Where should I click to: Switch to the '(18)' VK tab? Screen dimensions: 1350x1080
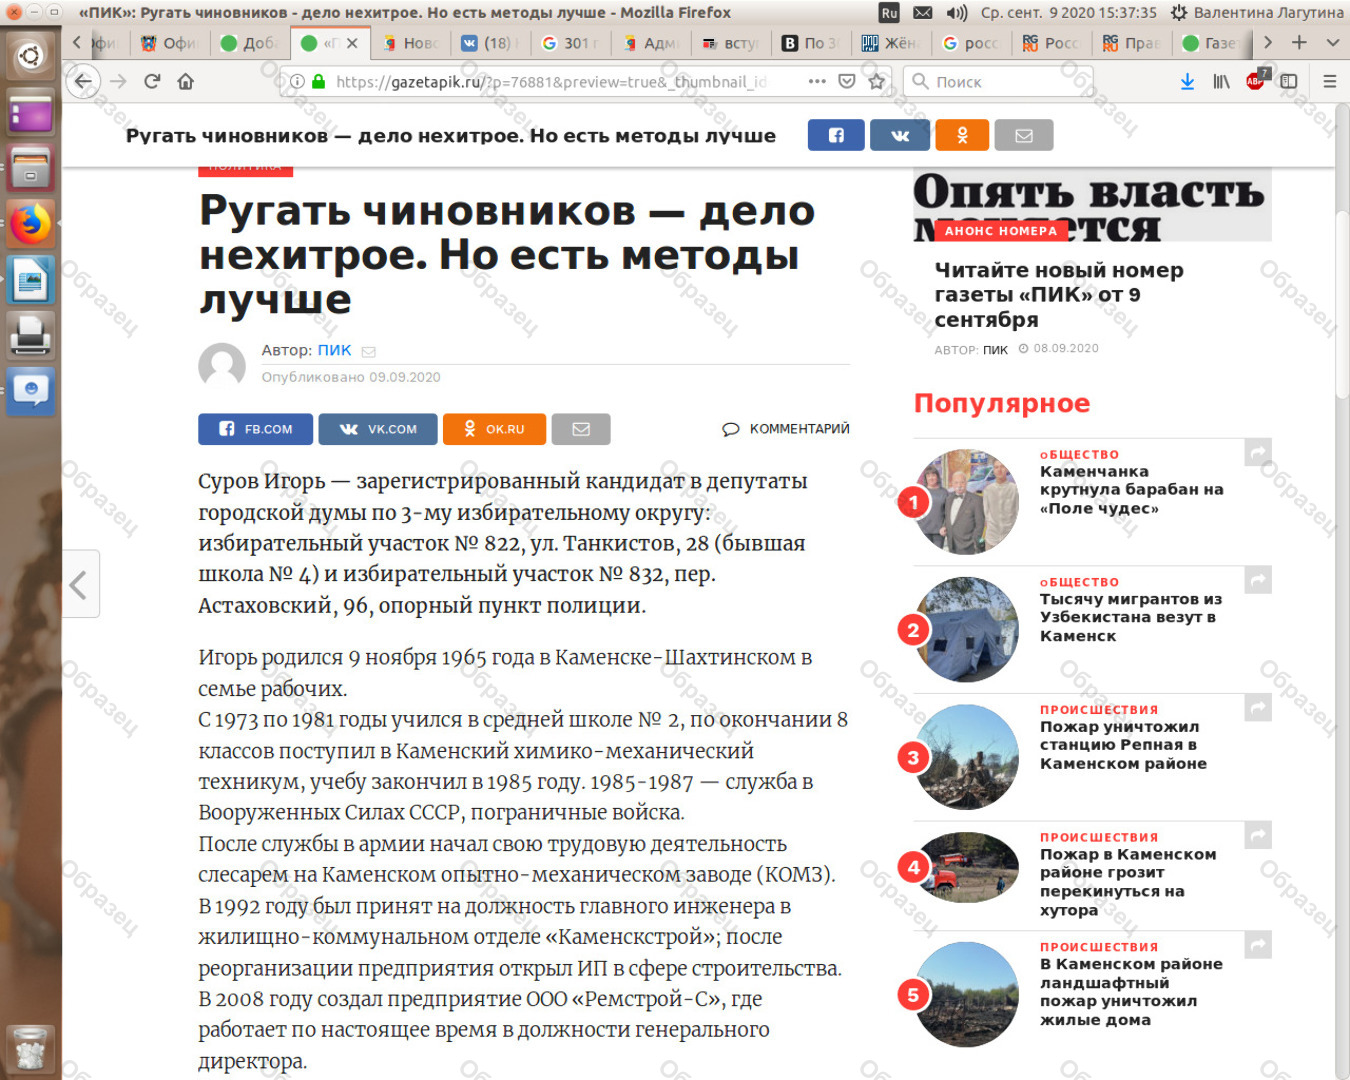tap(491, 43)
